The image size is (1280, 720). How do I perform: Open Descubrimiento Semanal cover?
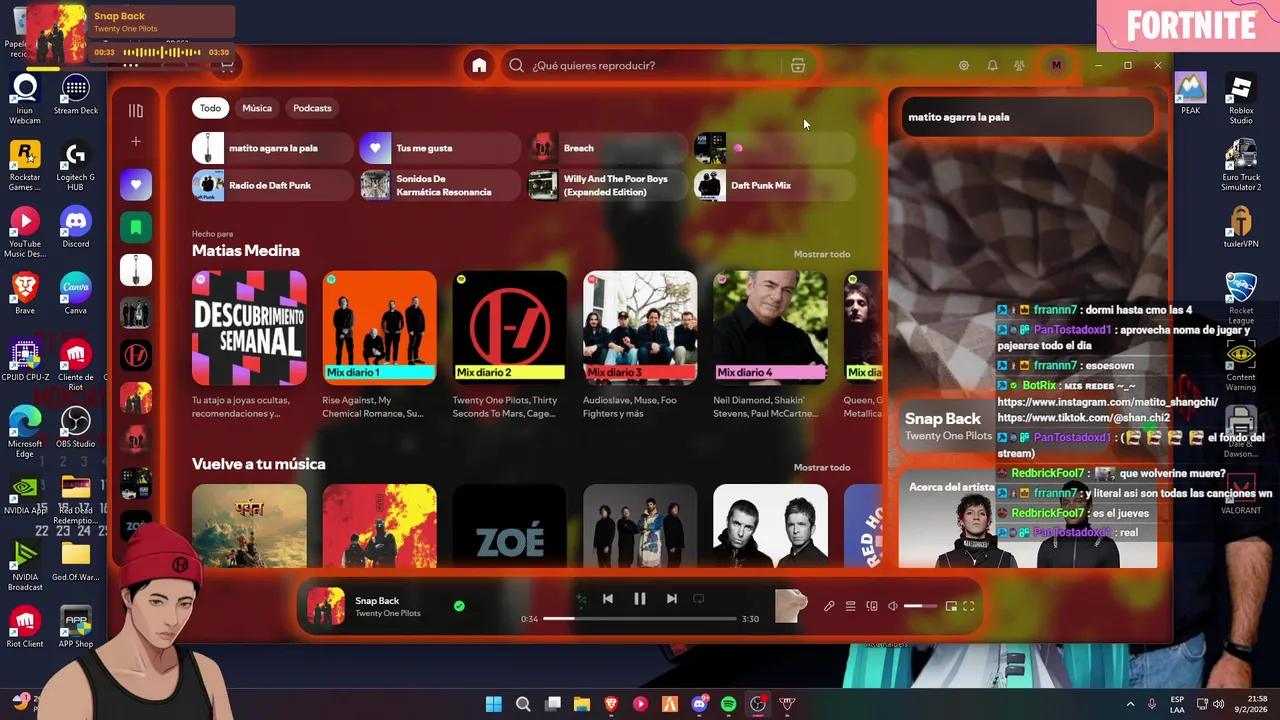point(249,328)
